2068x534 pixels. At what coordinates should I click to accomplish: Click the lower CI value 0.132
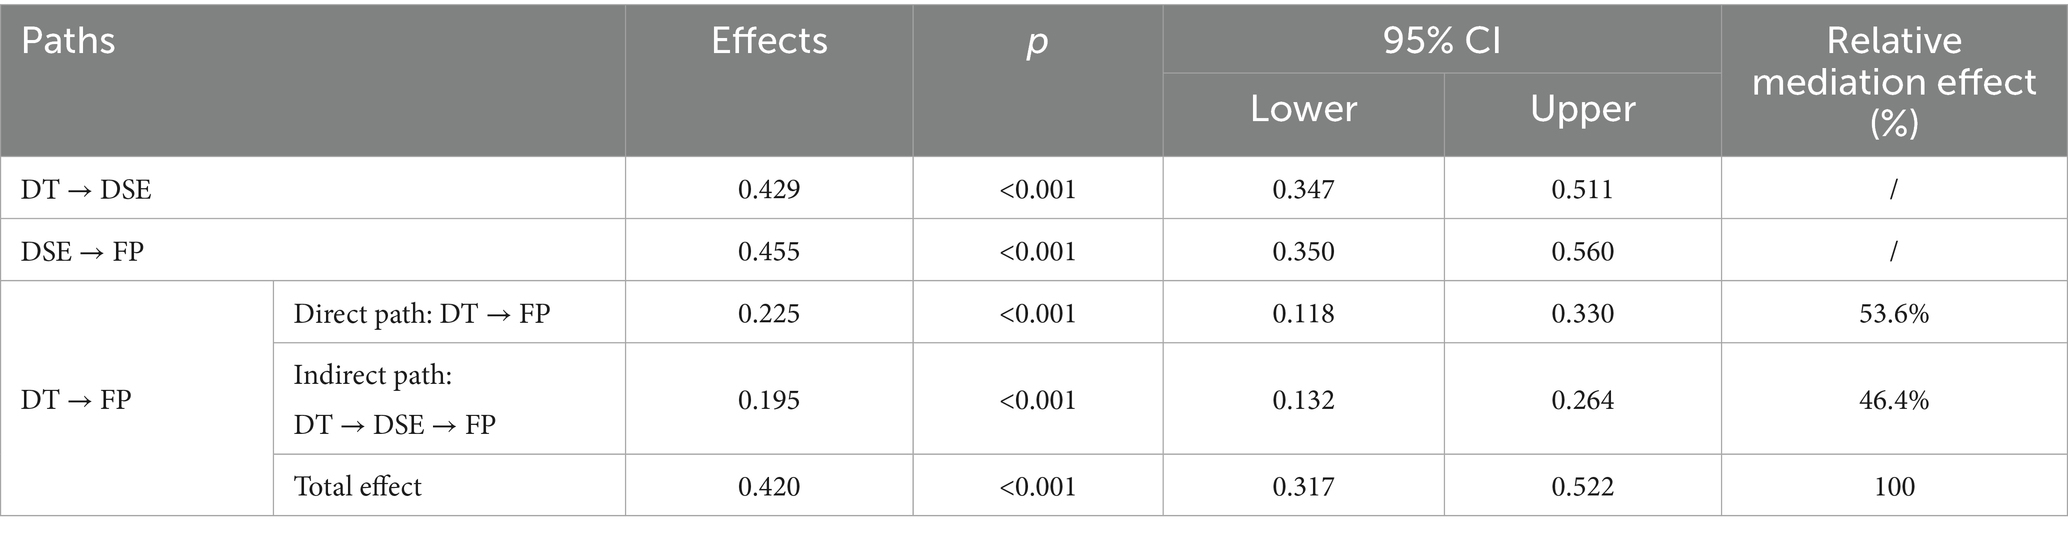(1303, 400)
